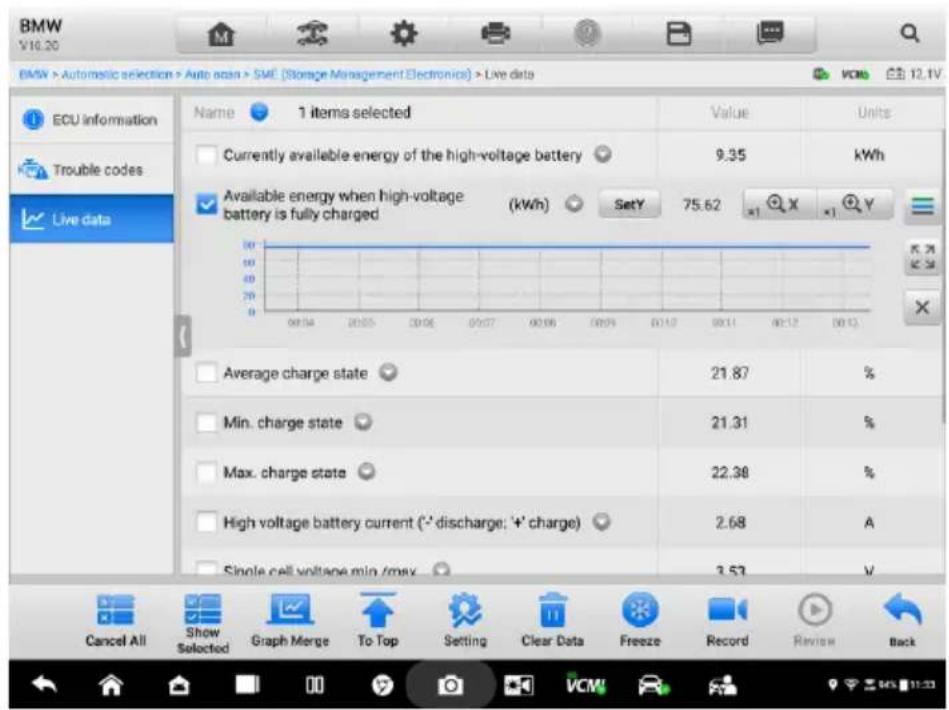Open vehicle swap icon in top toolbar
Viewport: 949px width, 710px height.
pyautogui.click(x=312, y=34)
